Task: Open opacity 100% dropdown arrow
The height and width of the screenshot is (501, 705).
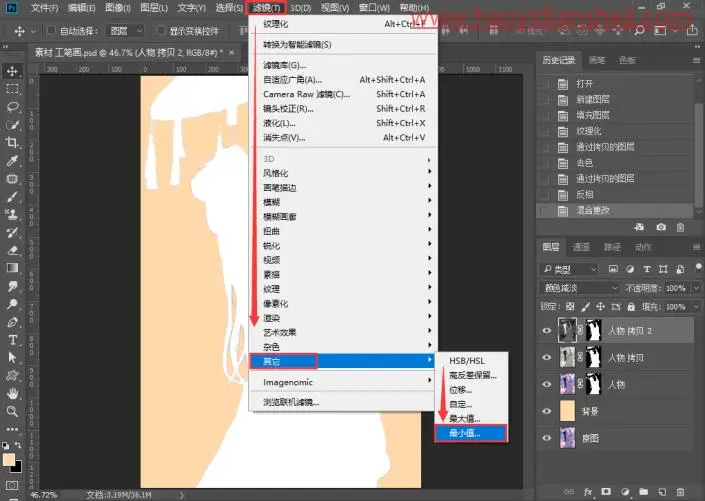Action: [x=696, y=288]
